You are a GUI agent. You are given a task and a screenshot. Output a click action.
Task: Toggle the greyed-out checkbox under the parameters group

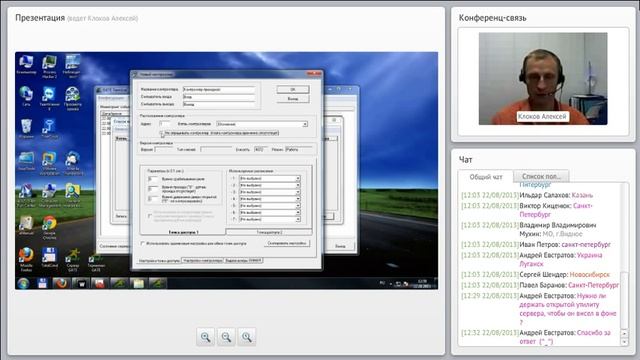[x=150, y=216]
